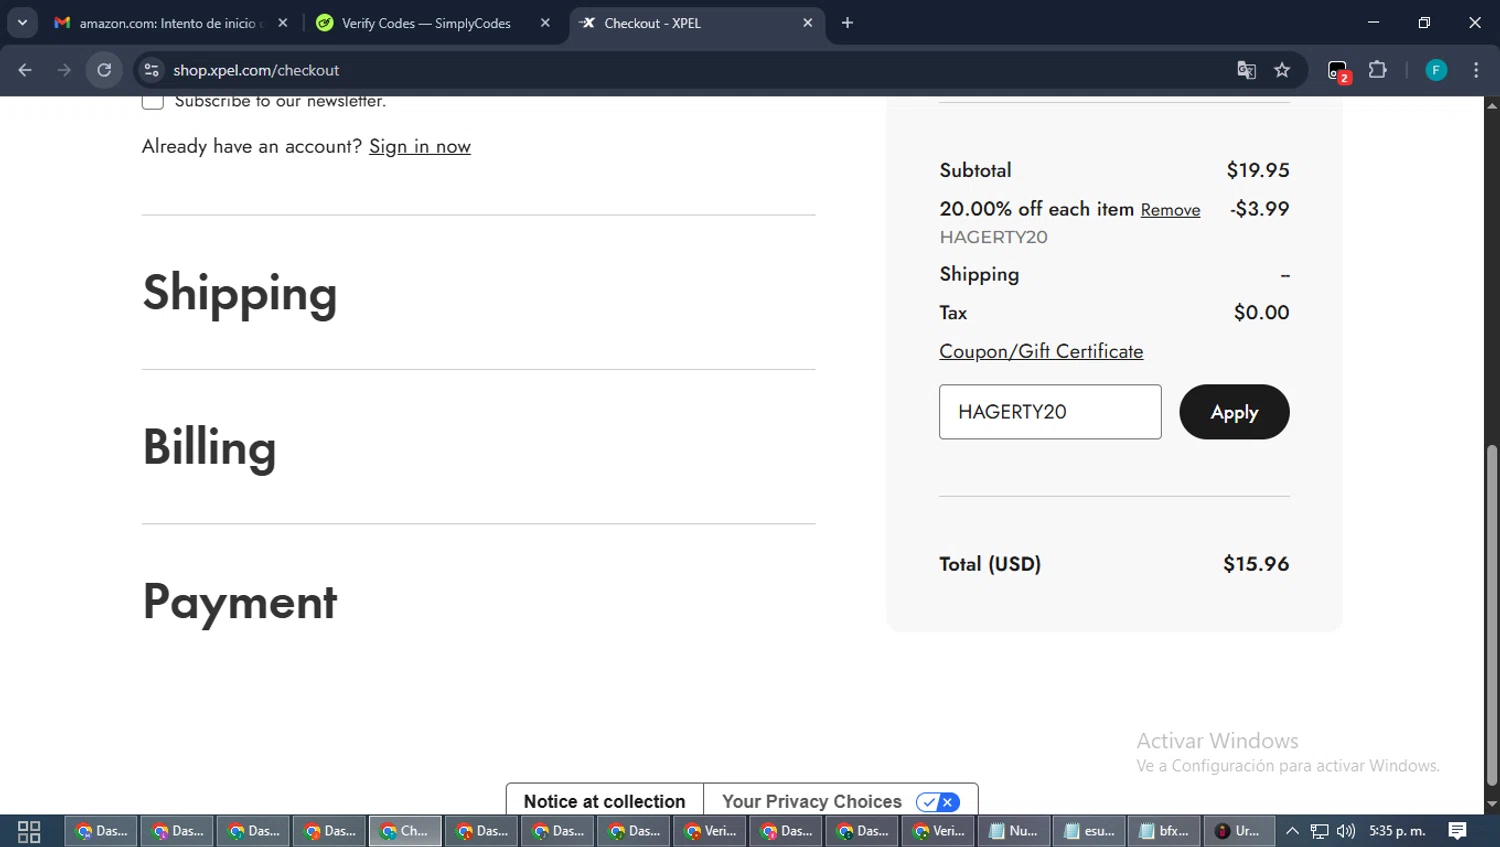Screen dimensions: 1500x847
Task: Close the amazon.com Gmail tab
Action: tap(283, 23)
